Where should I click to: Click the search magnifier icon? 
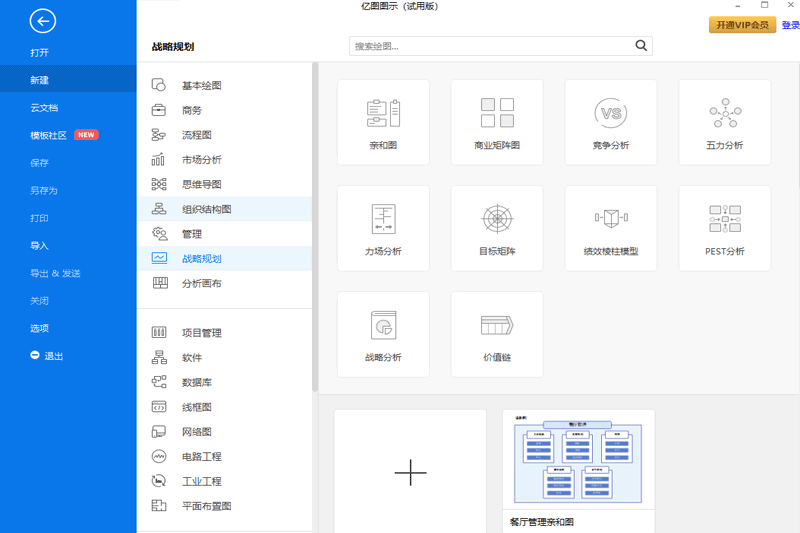641,46
